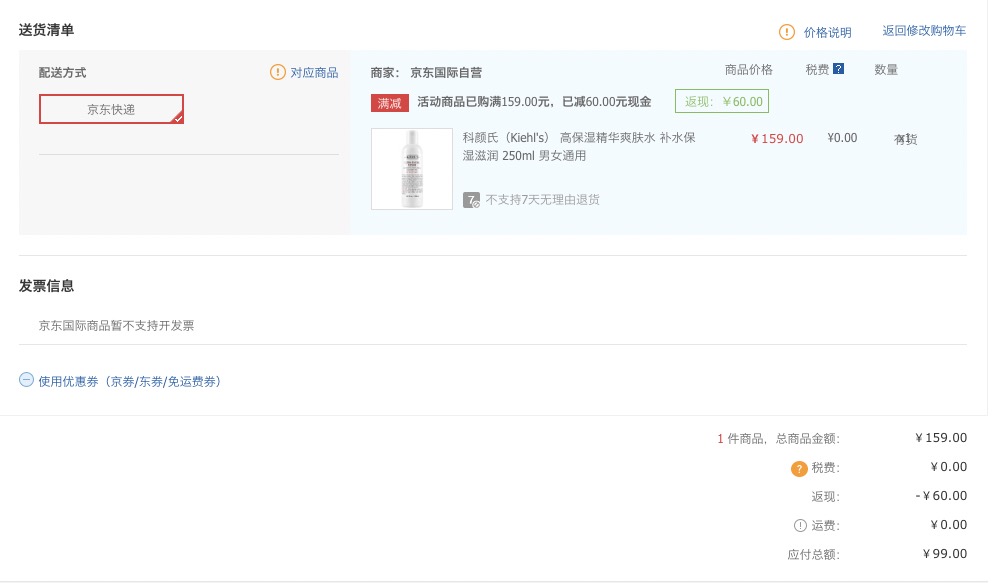The height and width of the screenshot is (583, 998).
Task: Click 不支持7天无理由退货 text
Action: pos(543,200)
